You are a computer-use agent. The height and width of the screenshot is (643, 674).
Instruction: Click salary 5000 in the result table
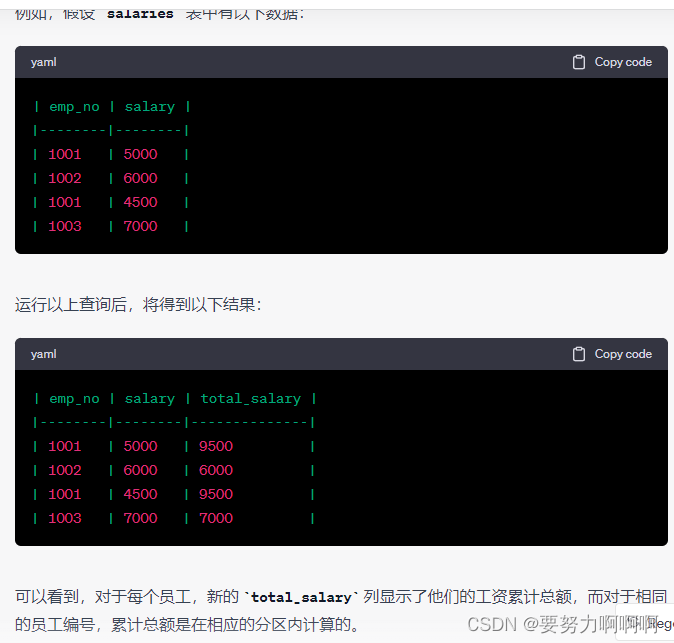tap(141, 447)
